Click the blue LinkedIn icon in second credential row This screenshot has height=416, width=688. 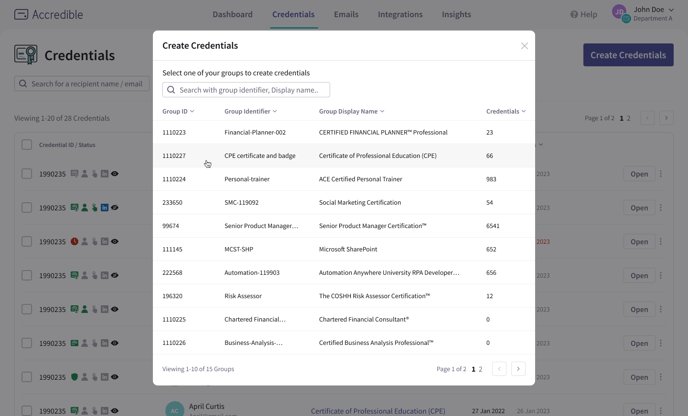coord(104,208)
